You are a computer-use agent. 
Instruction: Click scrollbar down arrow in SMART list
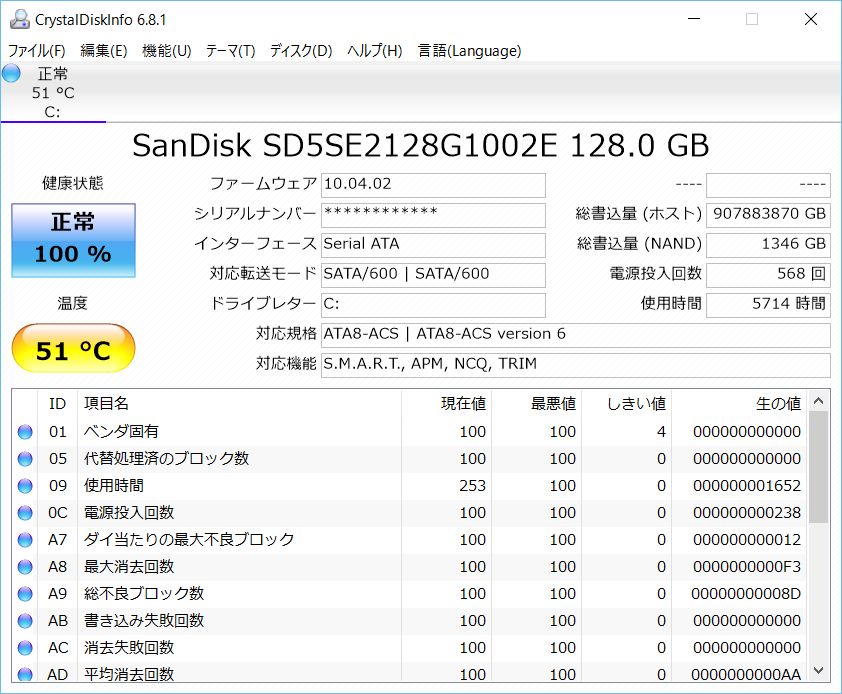click(x=819, y=671)
